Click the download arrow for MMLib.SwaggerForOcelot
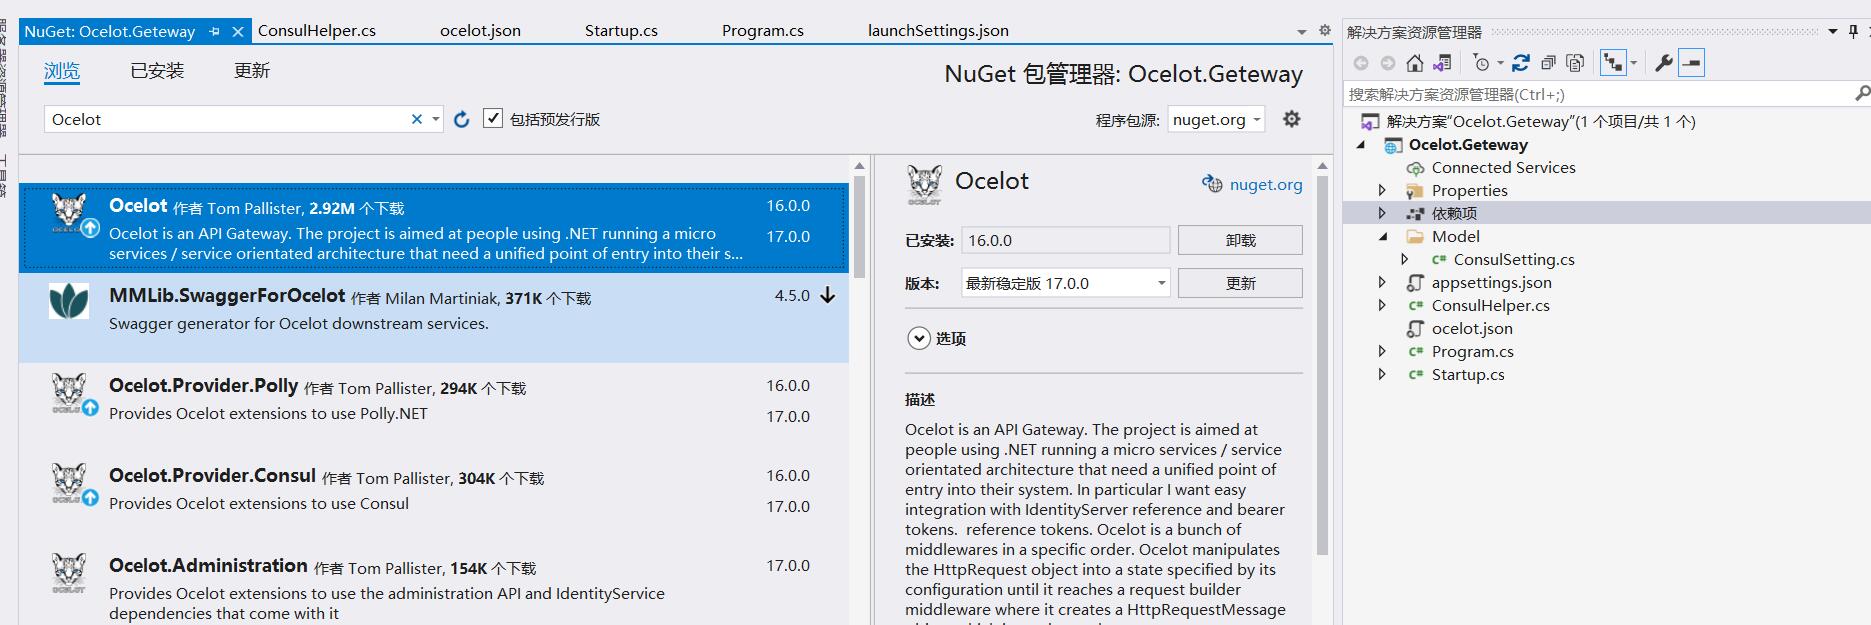 [828, 295]
